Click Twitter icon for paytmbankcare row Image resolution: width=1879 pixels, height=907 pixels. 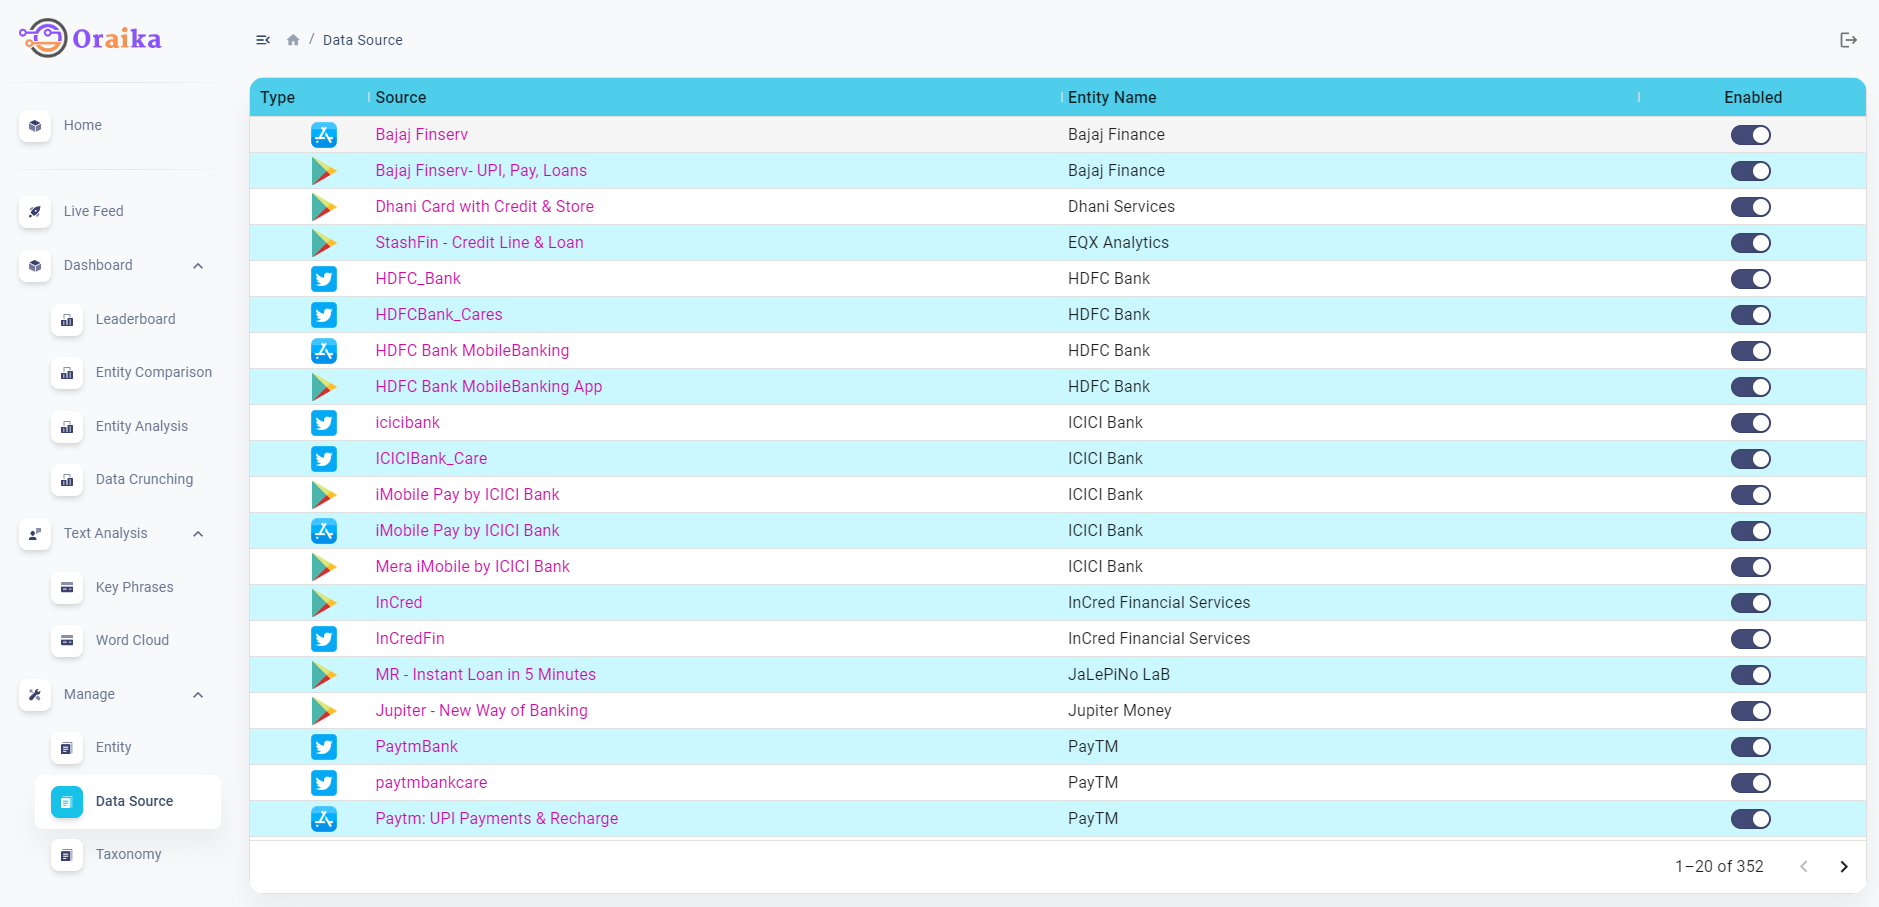tap(324, 783)
